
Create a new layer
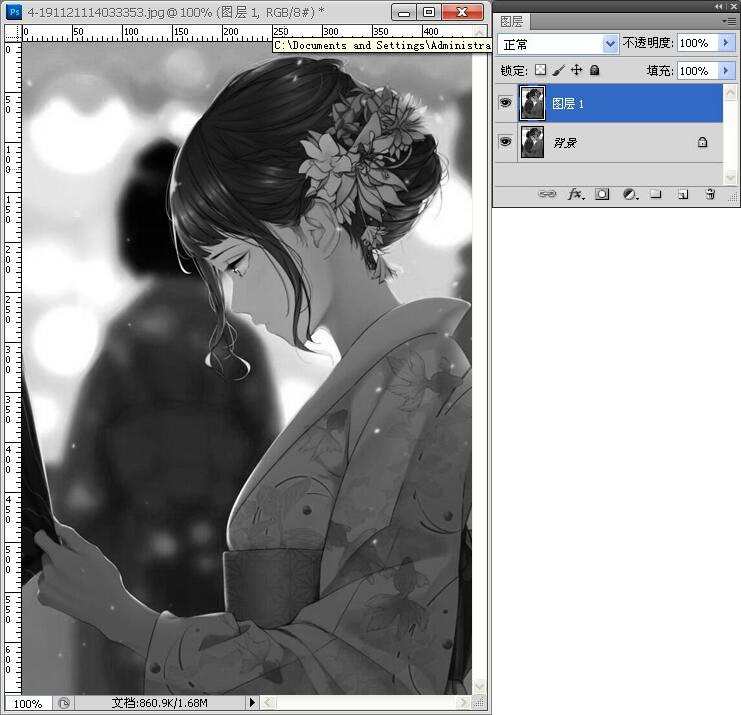pos(683,194)
